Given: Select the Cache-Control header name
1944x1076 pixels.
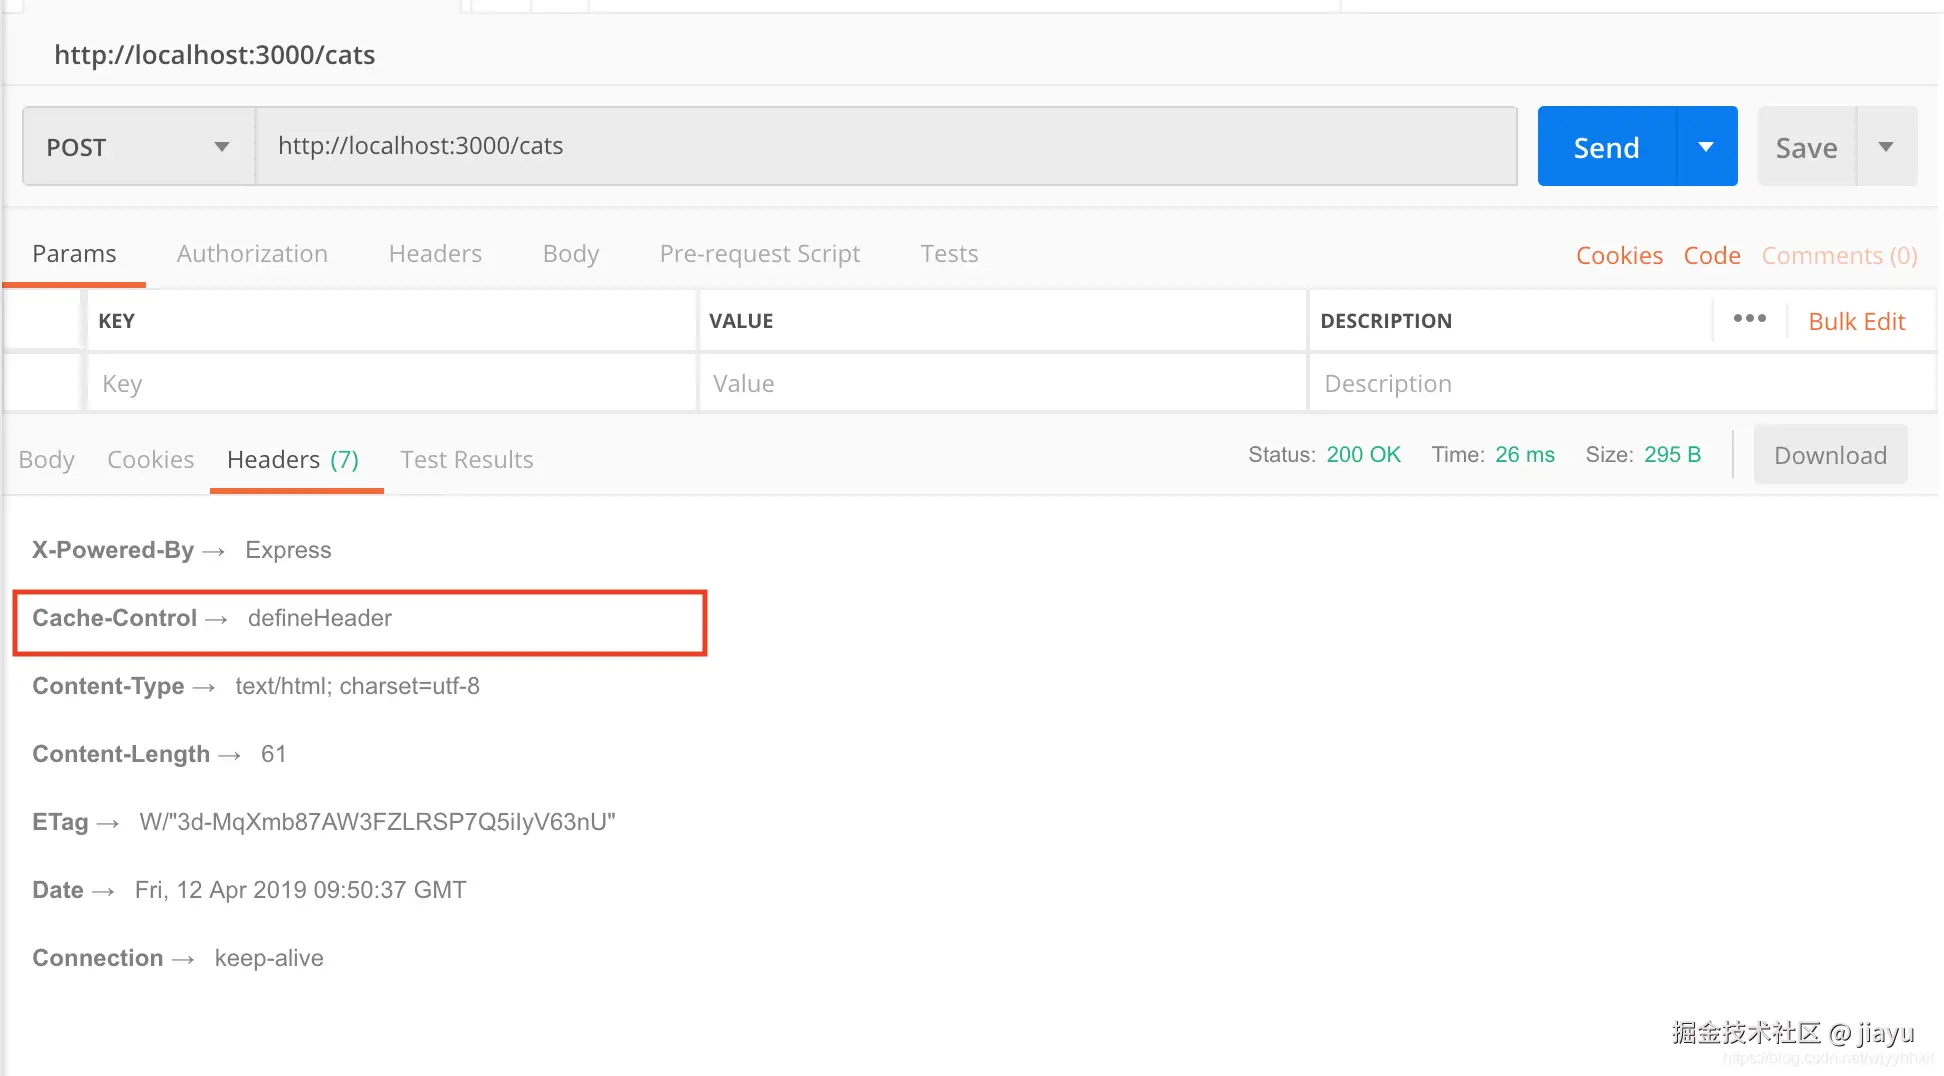Looking at the screenshot, I should [115, 618].
